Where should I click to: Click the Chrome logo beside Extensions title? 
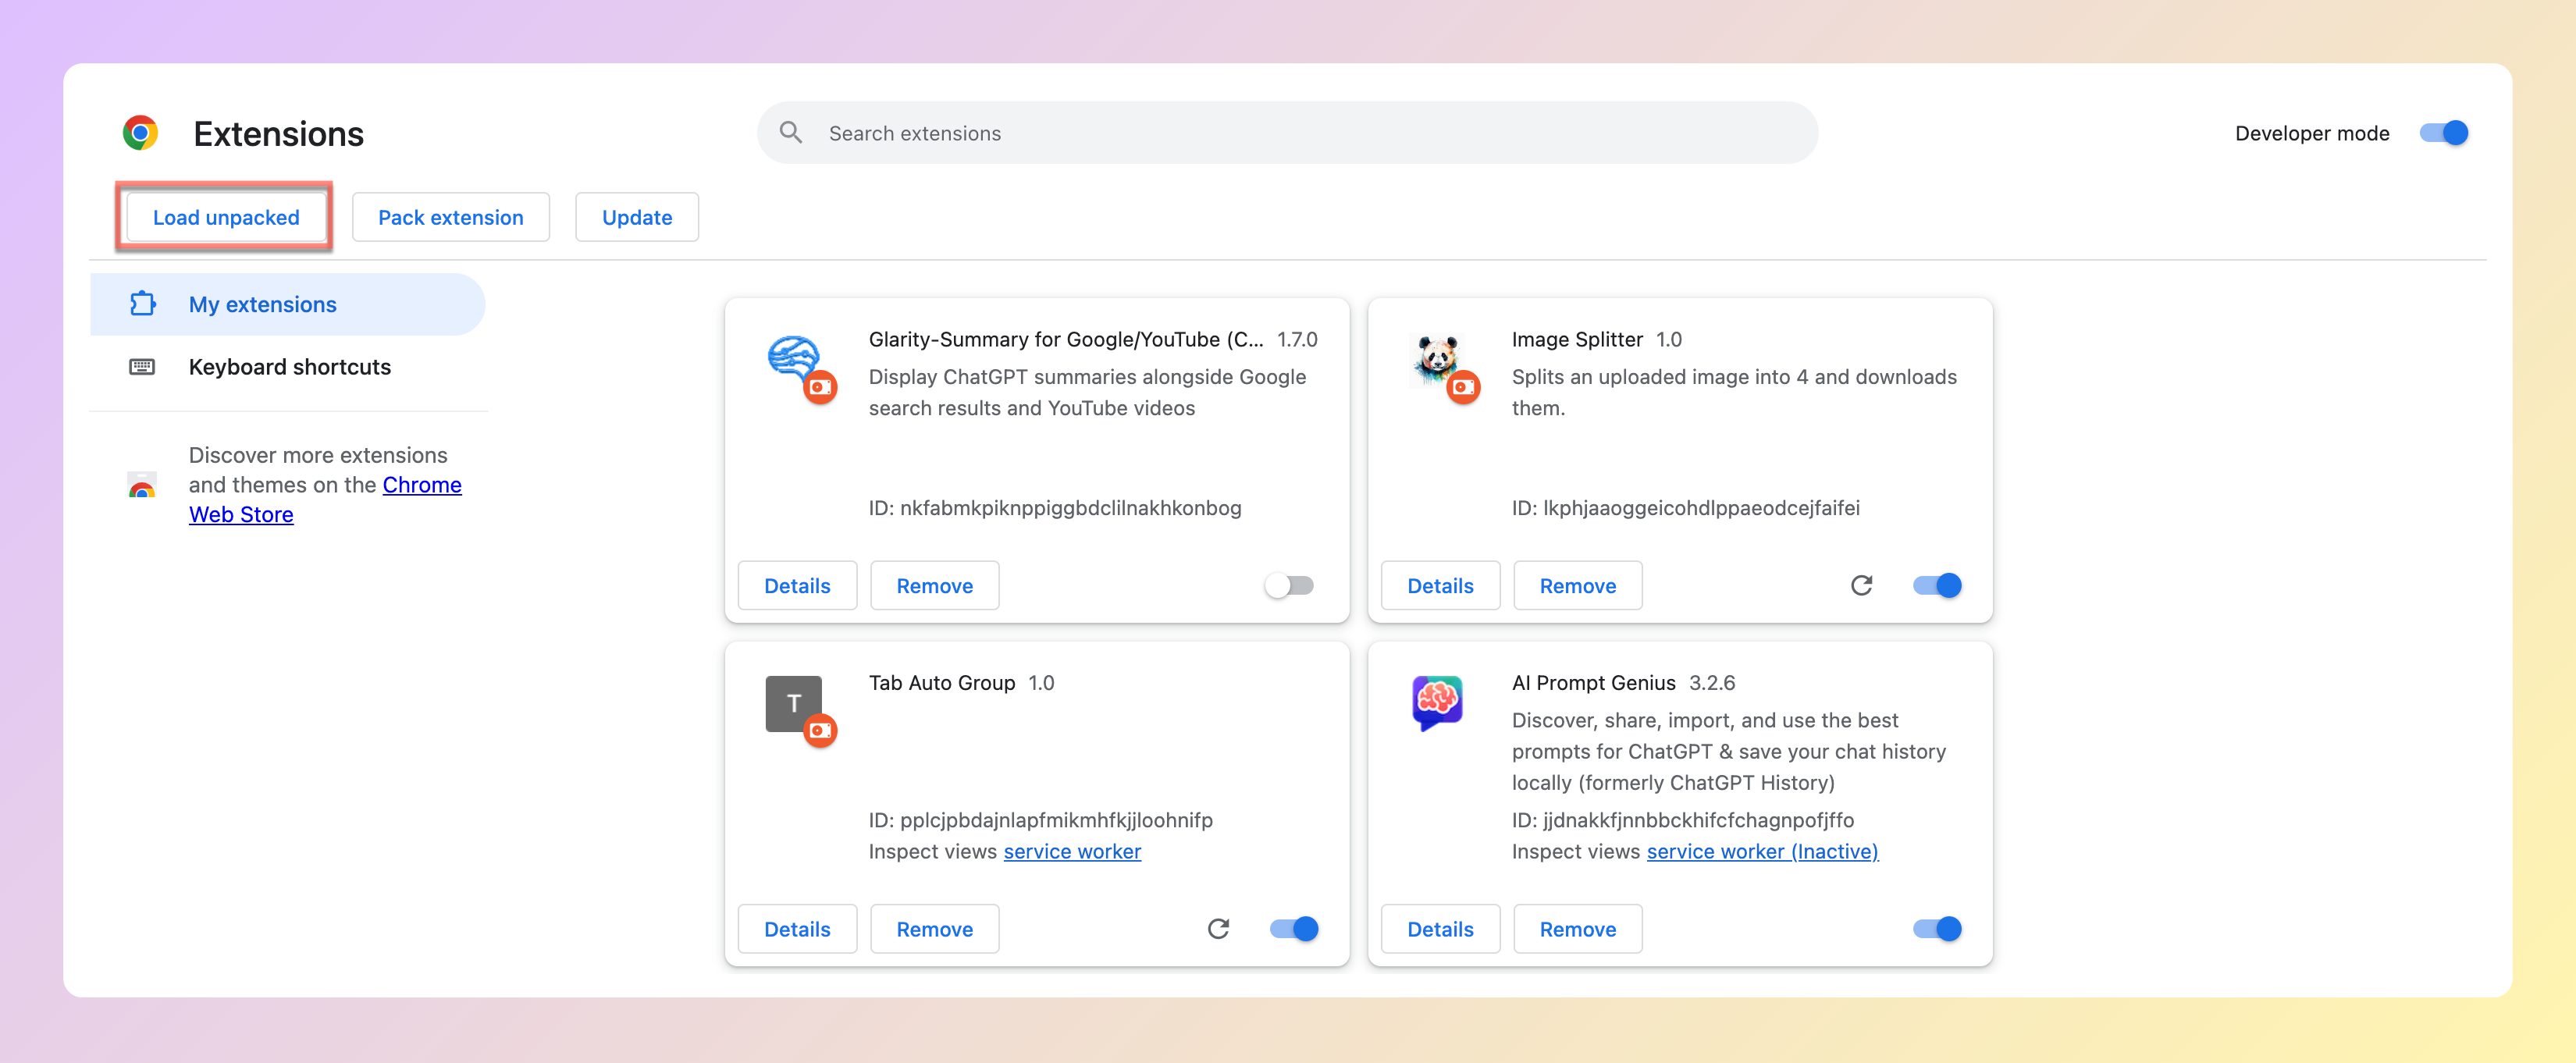click(x=140, y=133)
